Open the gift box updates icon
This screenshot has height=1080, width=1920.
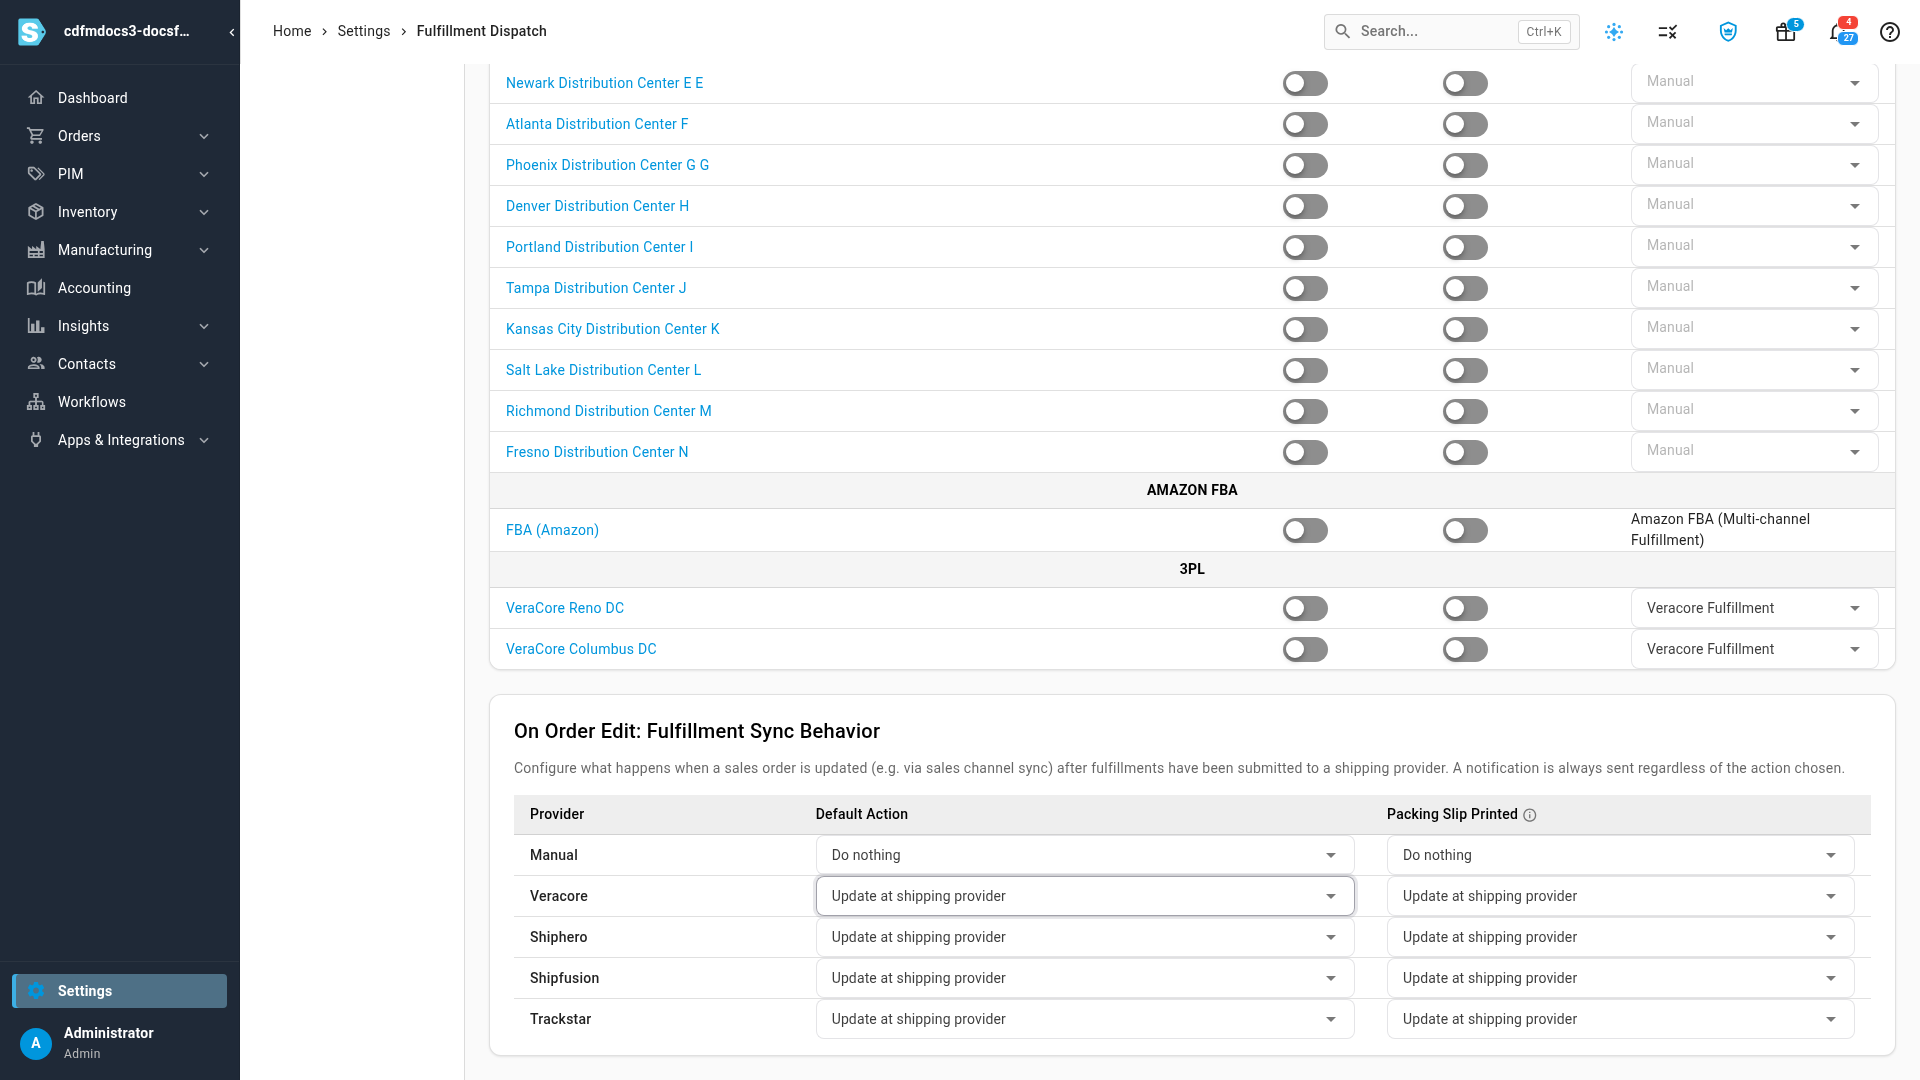(x=1785, y=32)
